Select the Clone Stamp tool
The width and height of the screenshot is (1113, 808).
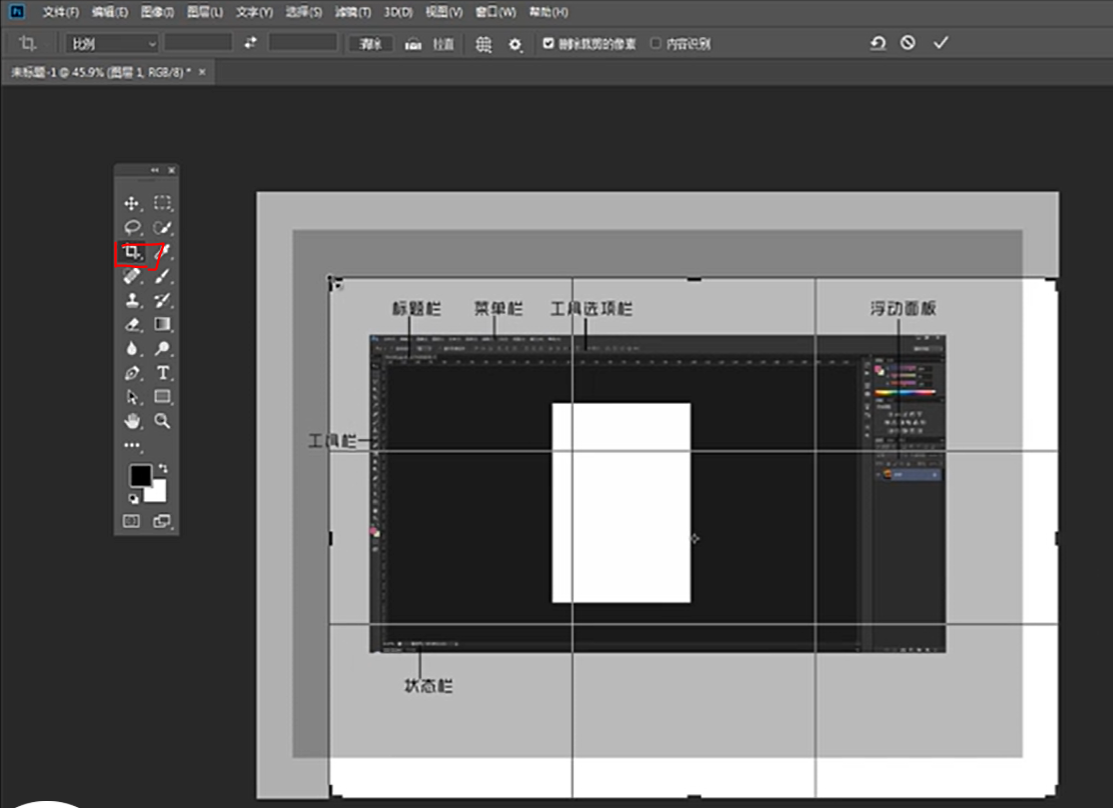tap(131, 301)
